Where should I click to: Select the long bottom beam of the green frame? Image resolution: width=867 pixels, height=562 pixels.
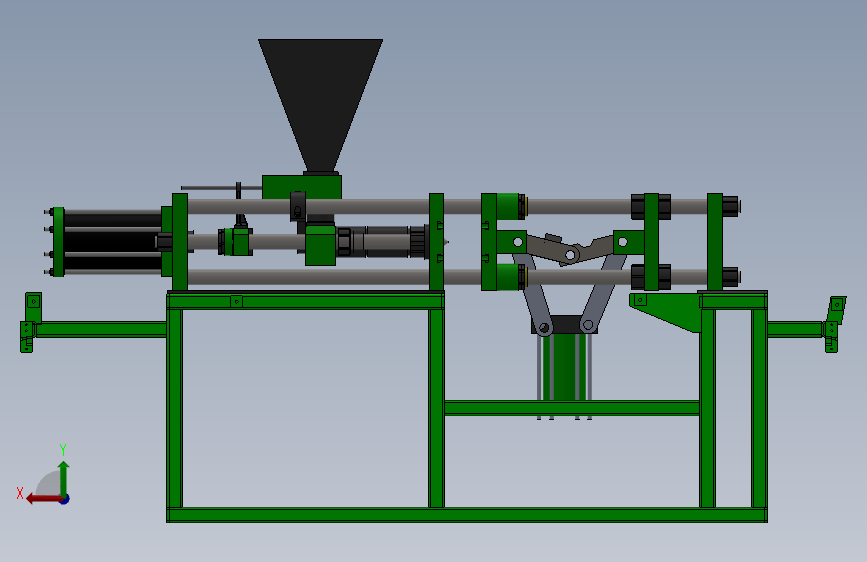467,515
